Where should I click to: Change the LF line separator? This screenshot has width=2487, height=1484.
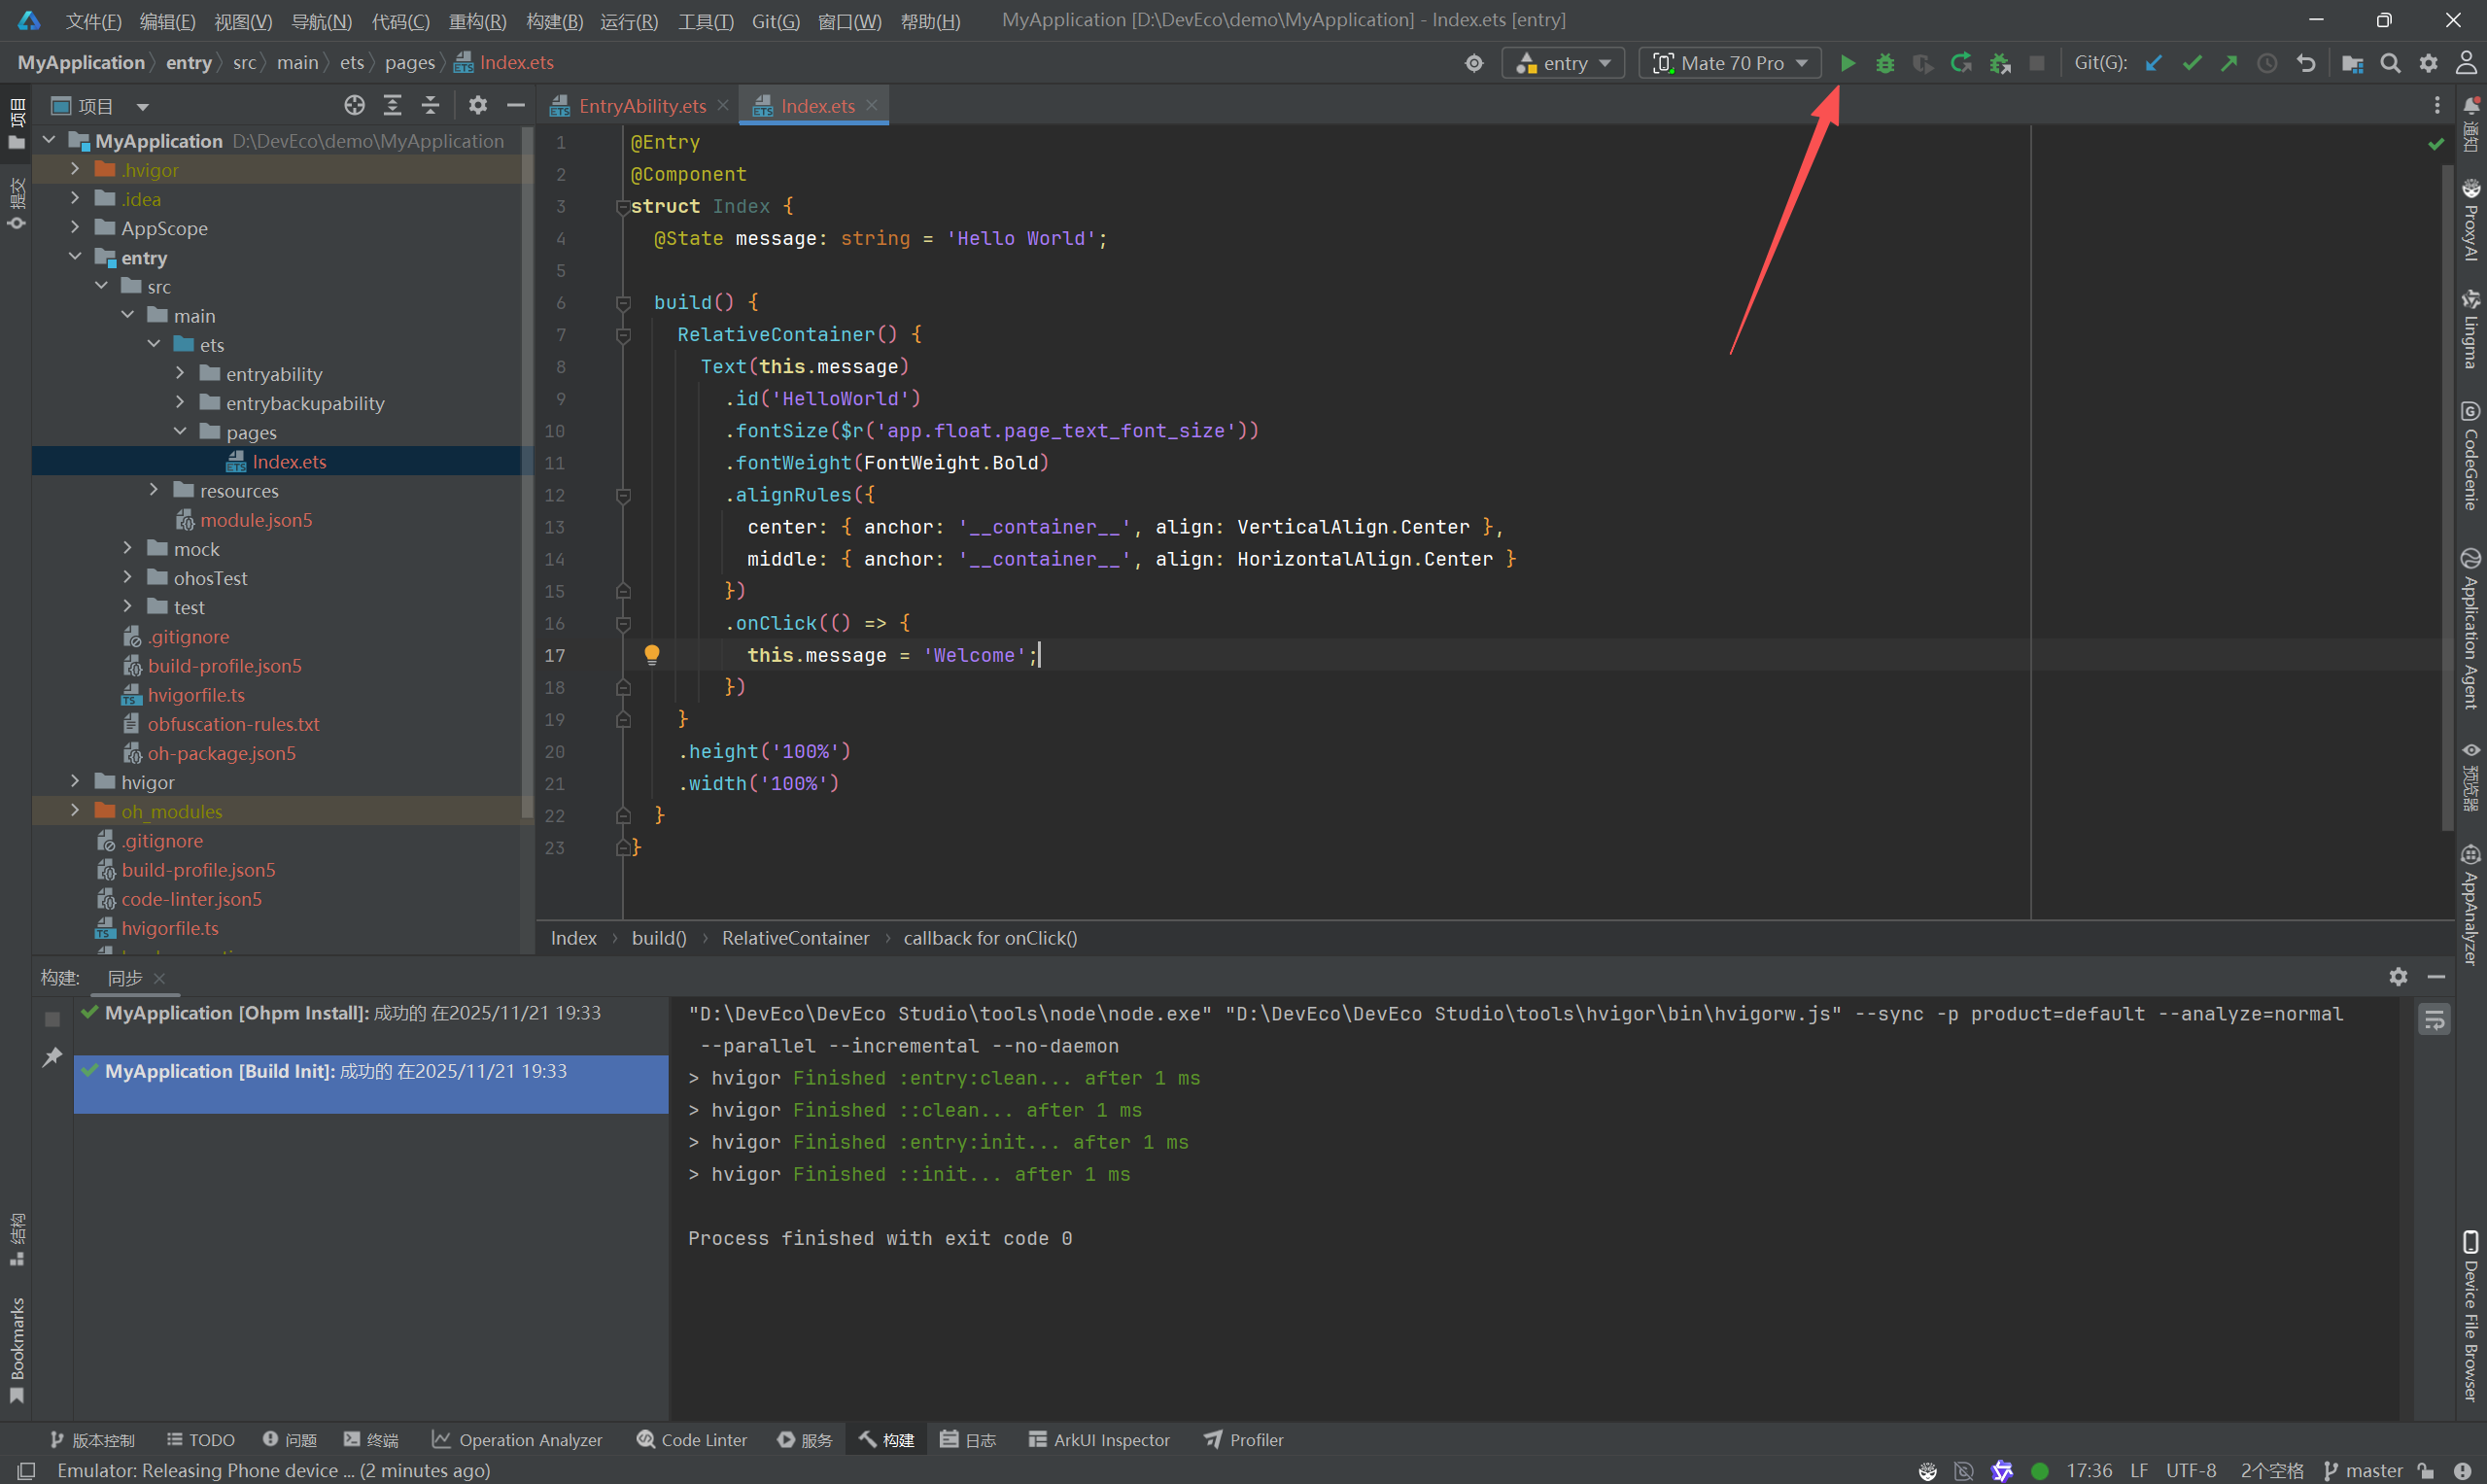[2139, 1470]
